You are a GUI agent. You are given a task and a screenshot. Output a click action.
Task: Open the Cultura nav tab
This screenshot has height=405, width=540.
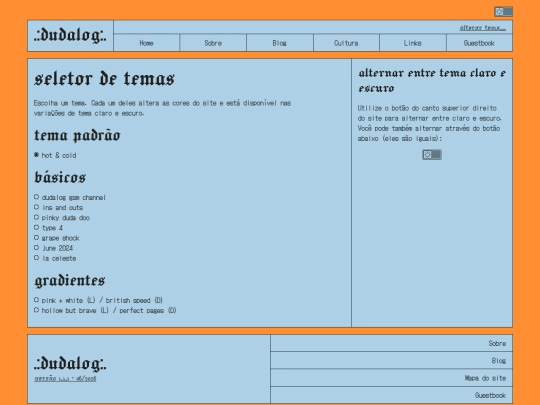click(x=346, y=43)
